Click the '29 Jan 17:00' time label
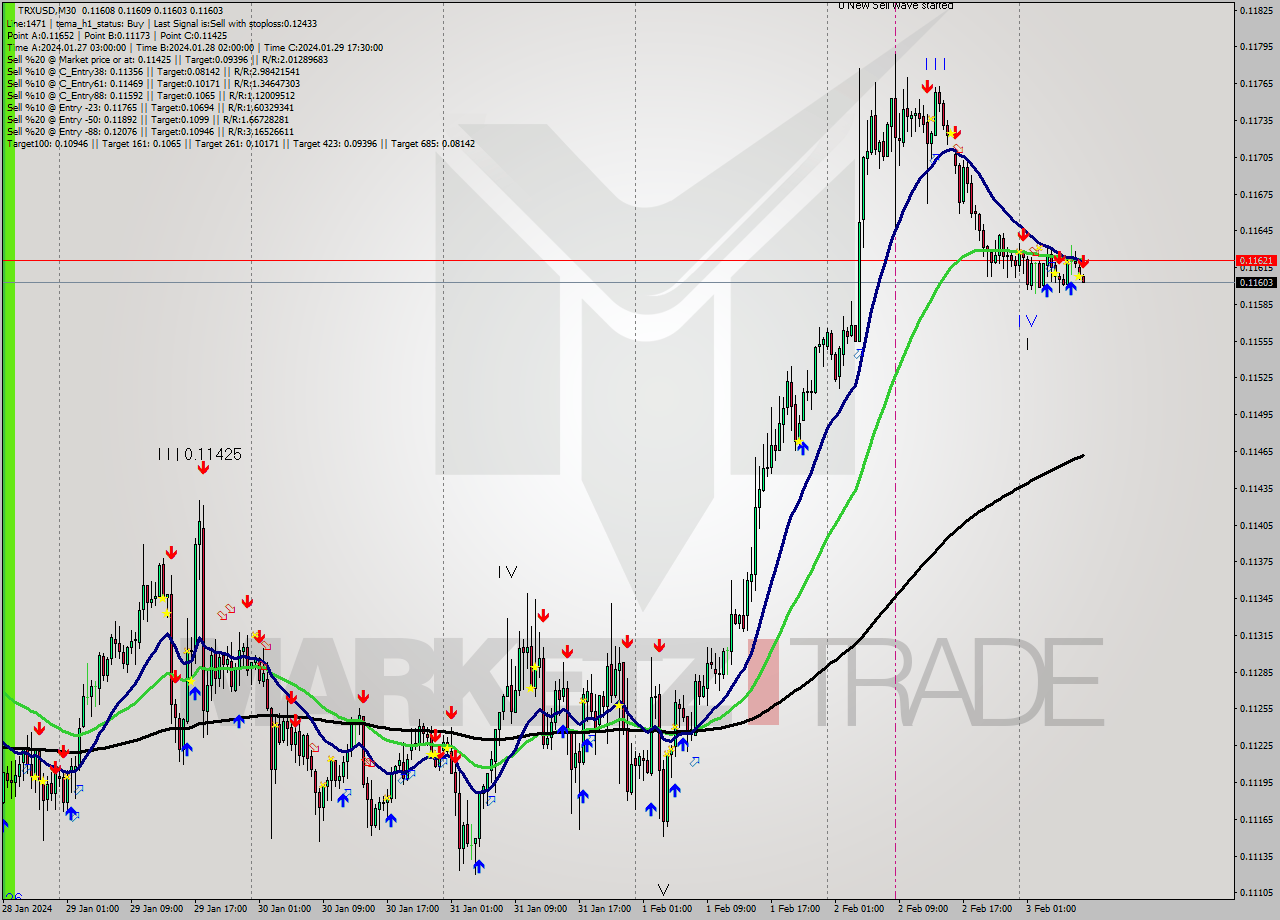The image size is (1280, 920). pos(219,909)
